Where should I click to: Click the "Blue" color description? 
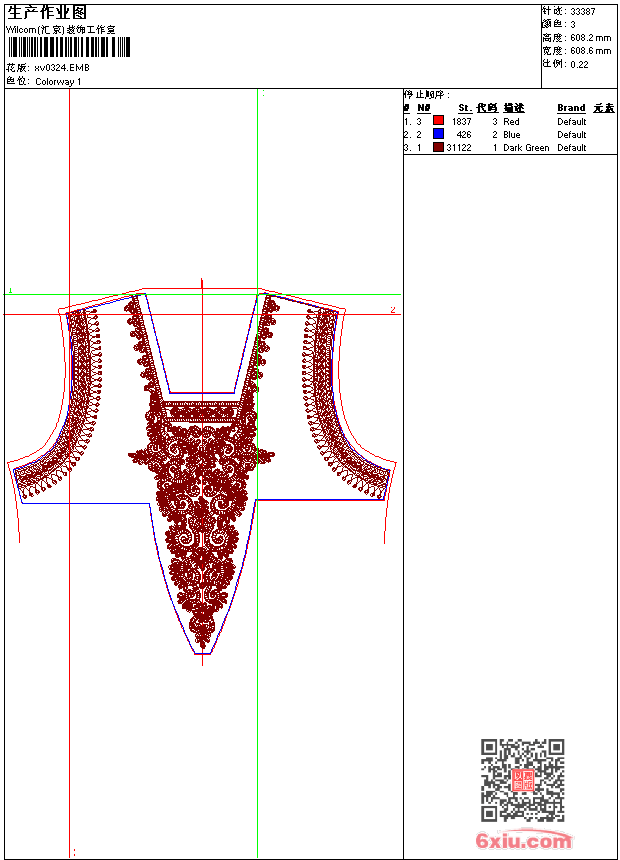point(512,135)
